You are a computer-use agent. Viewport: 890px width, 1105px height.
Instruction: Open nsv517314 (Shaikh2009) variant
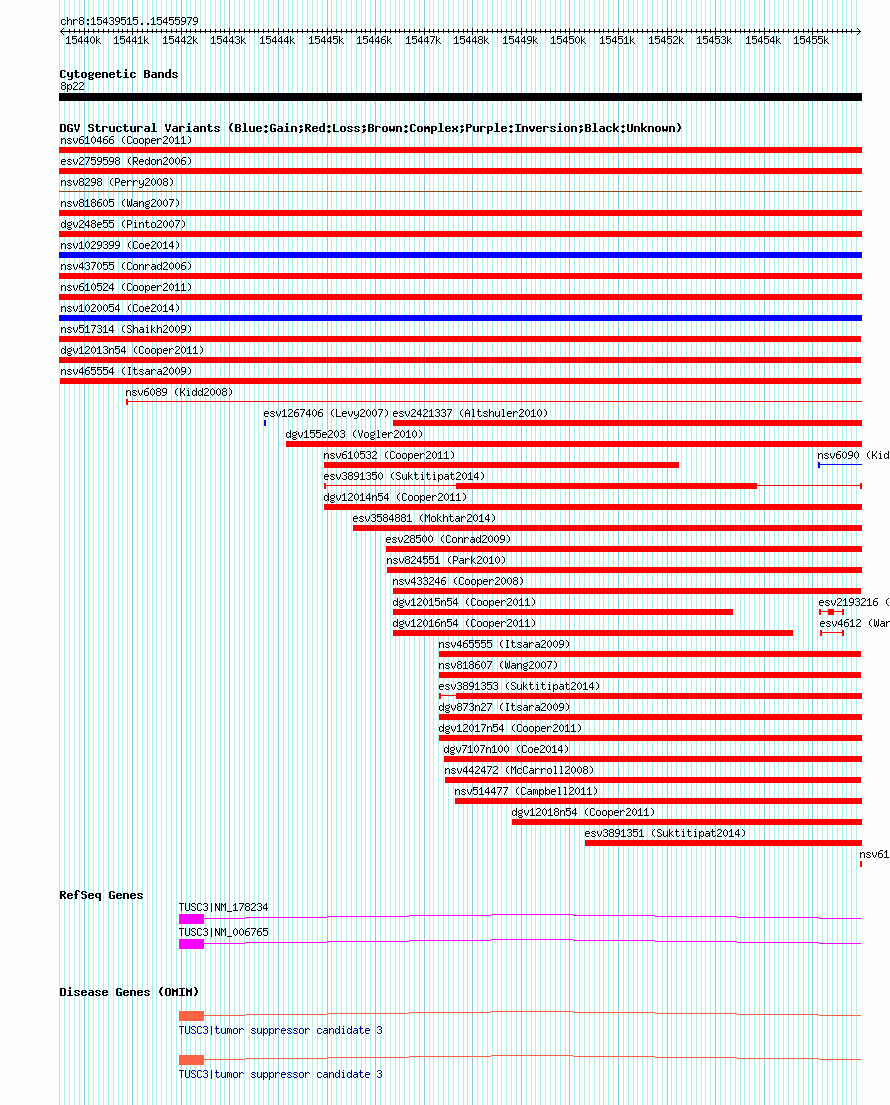[x=126, y=329]
